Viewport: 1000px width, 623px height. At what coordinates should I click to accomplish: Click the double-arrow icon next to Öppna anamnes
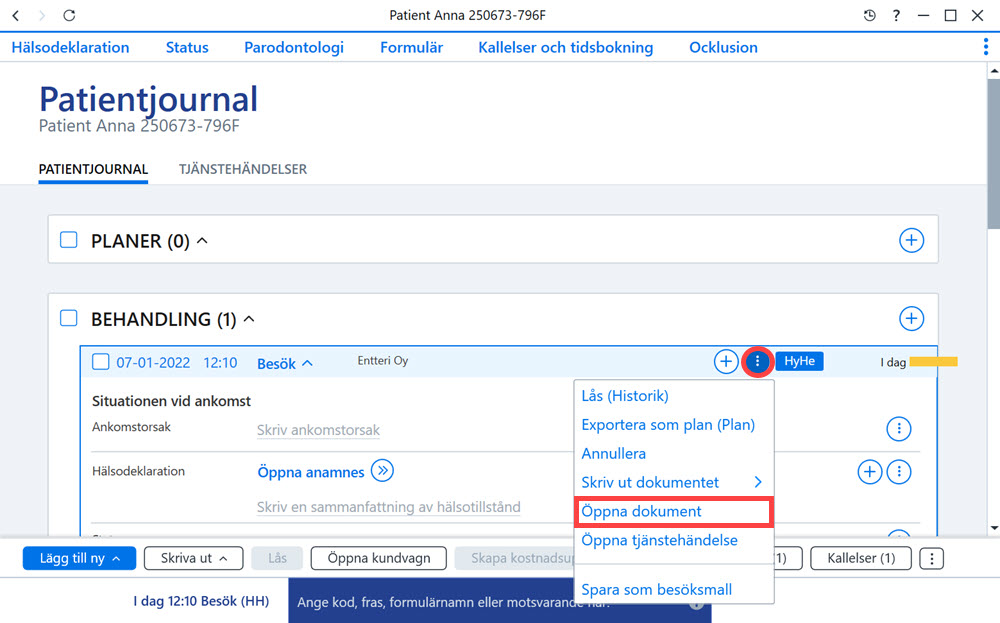(x=382, y=471)
